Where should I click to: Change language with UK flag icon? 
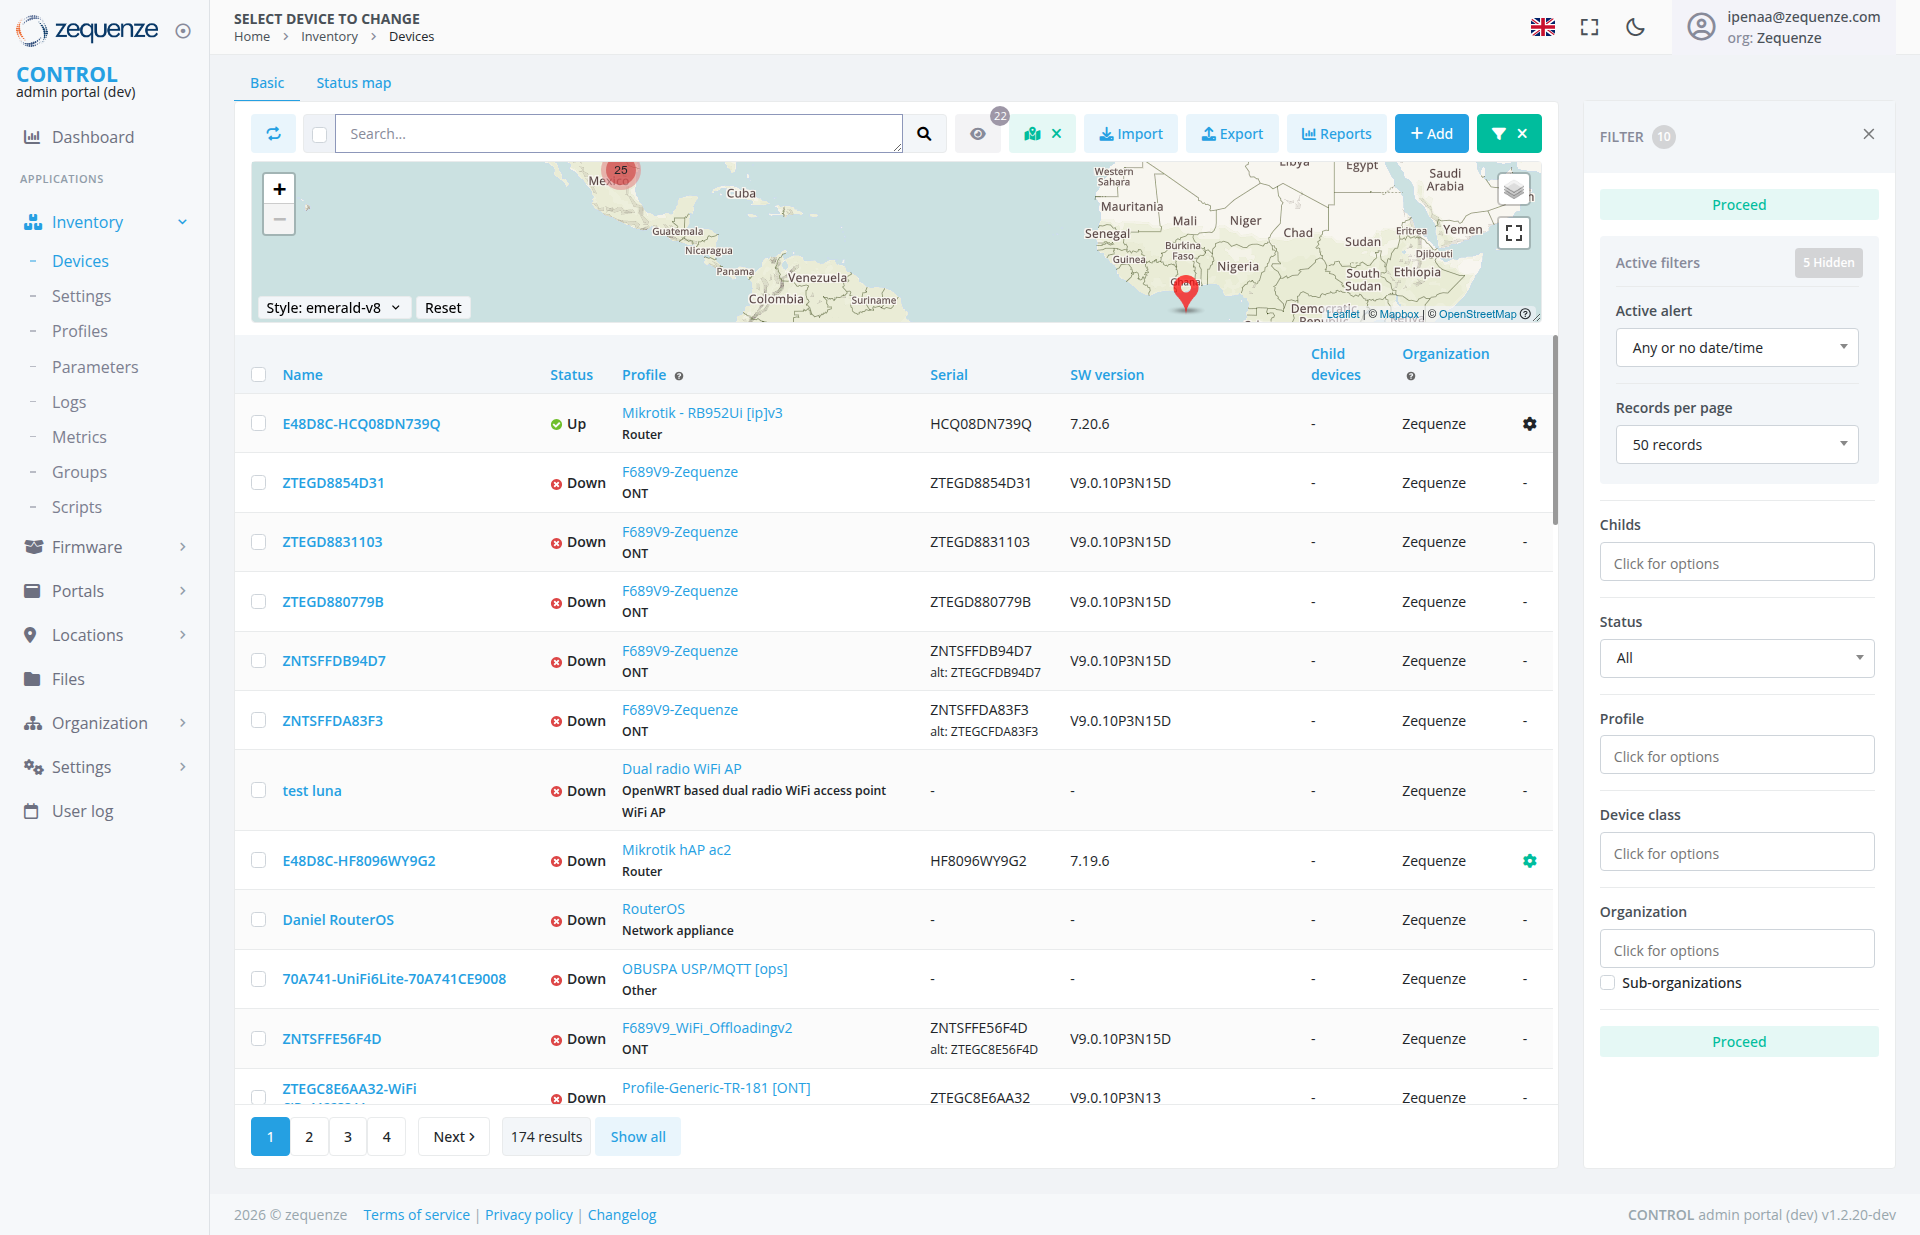click(x=1542, y=27)
